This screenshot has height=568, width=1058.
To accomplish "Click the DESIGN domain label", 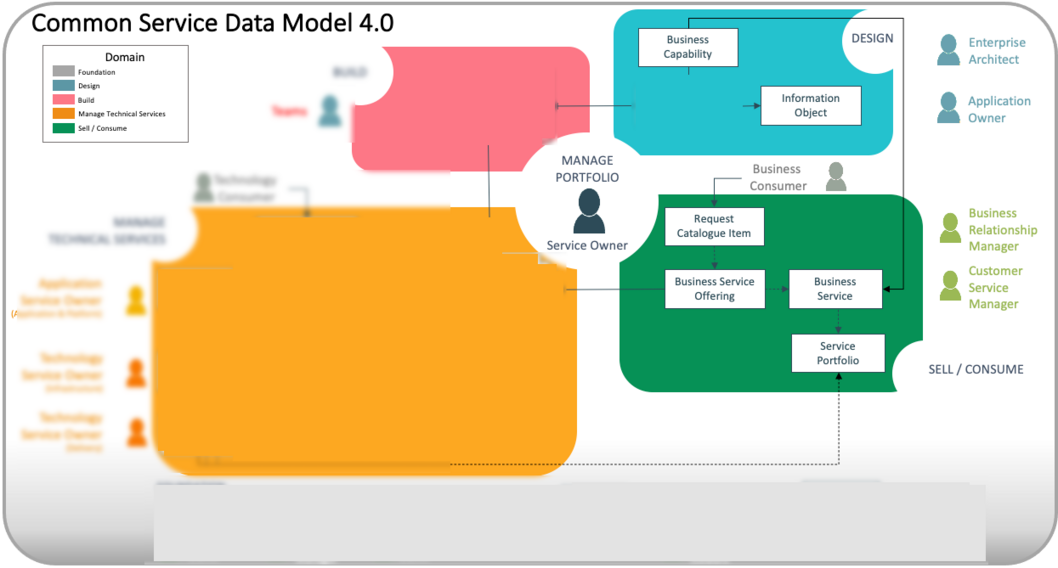I will click(872, 38).
